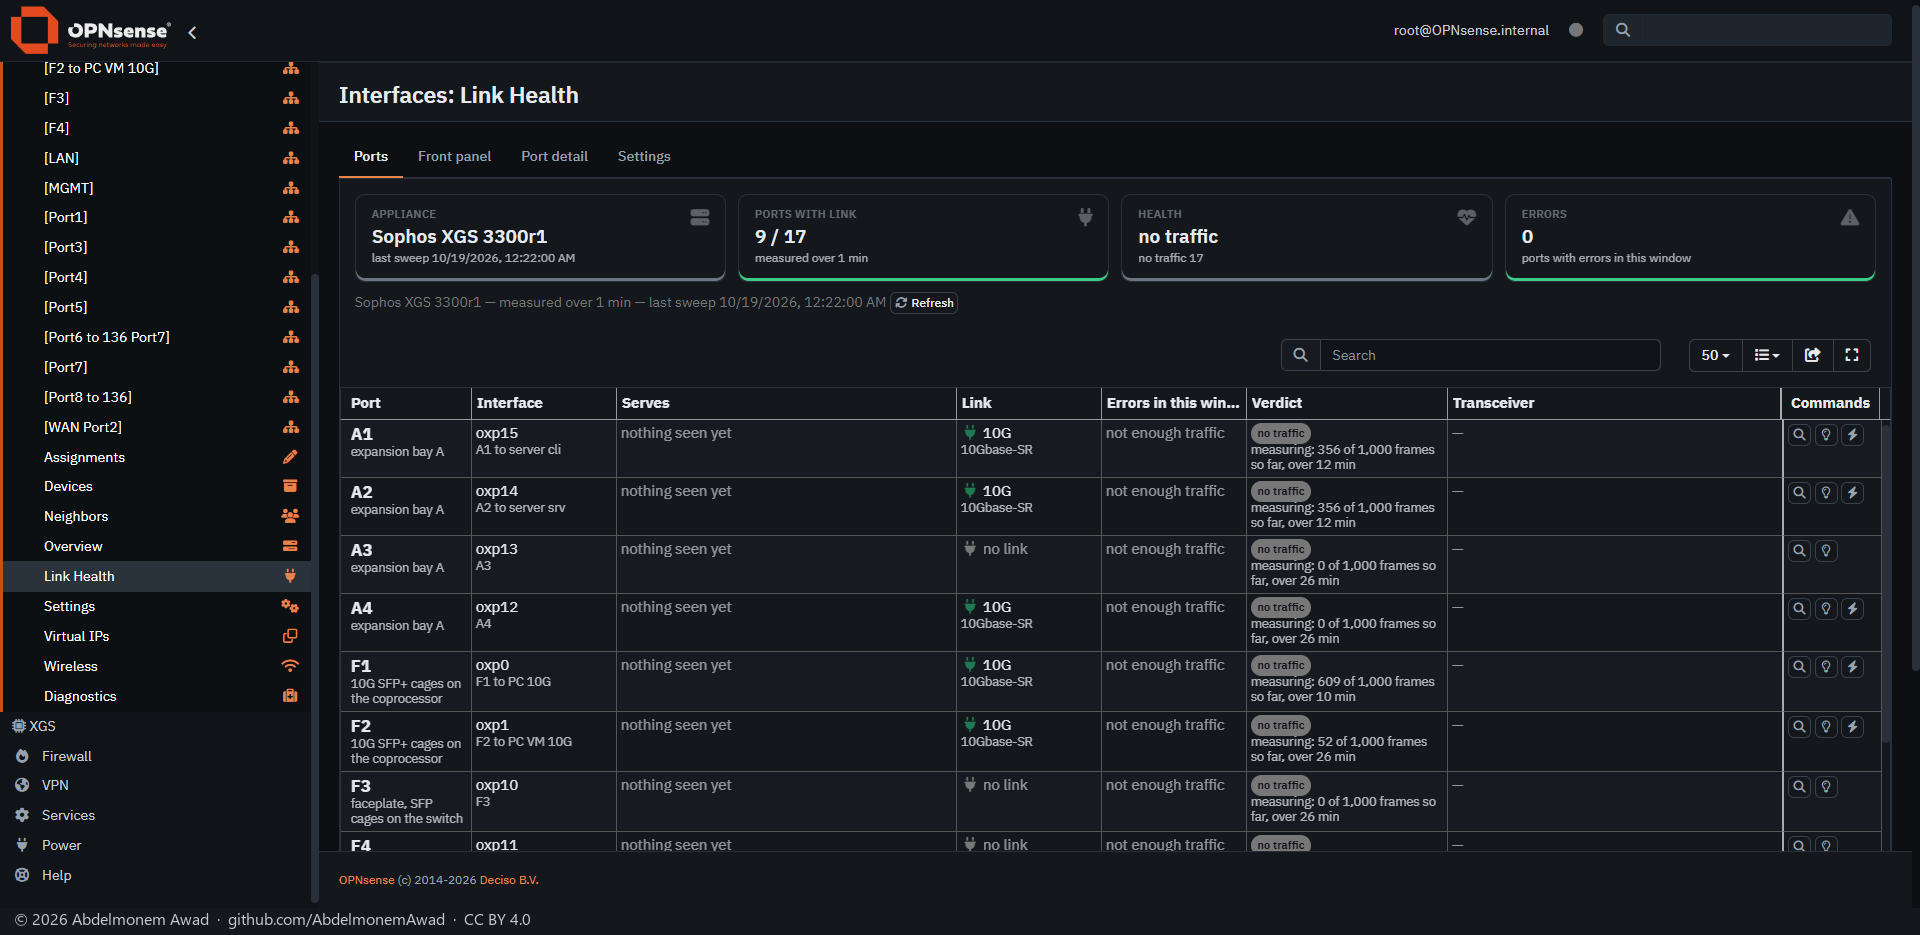Toggle fullscreen view of the ports table
This screenshot has width=1920, height=935.
coord(1852,355)
